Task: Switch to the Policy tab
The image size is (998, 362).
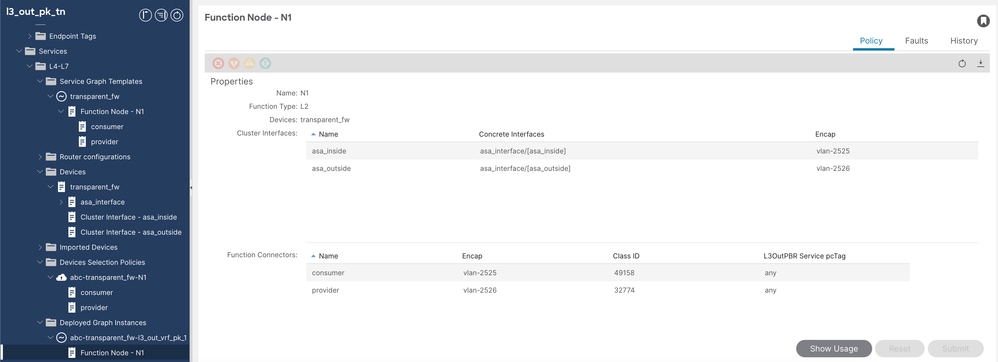Action: pyautogui.click(x=871, y=41)
